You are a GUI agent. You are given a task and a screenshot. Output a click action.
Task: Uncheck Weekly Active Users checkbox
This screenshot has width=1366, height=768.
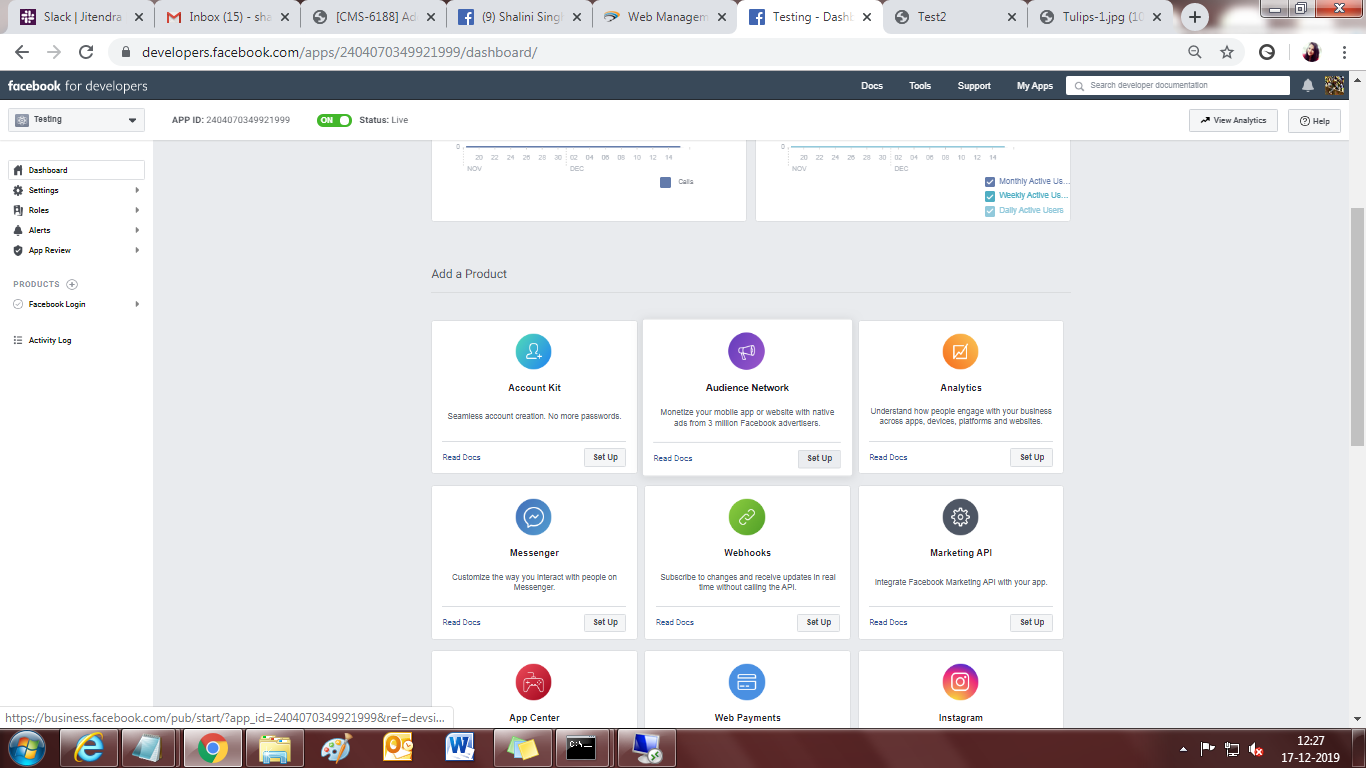coord(990,196)
